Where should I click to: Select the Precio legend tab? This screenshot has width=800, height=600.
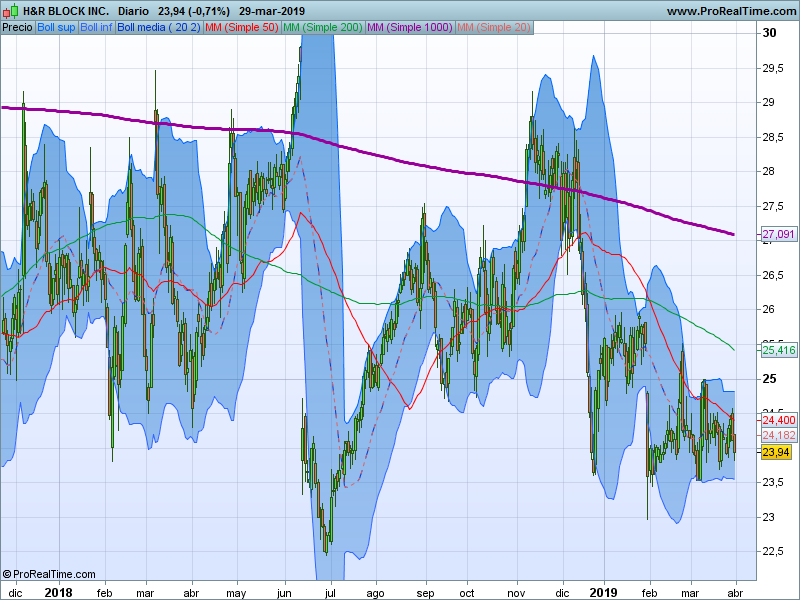click(x=17, y=28)
